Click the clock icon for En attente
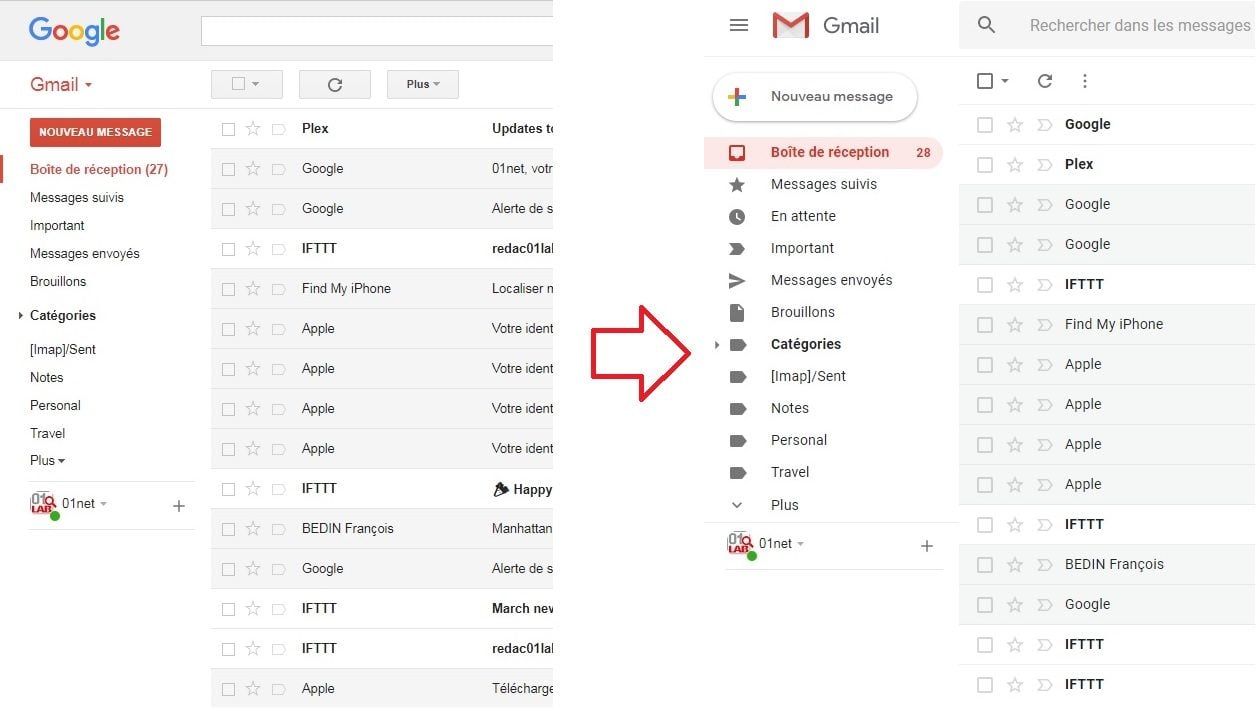This screenshot has width=1256, height=708. 737,216
